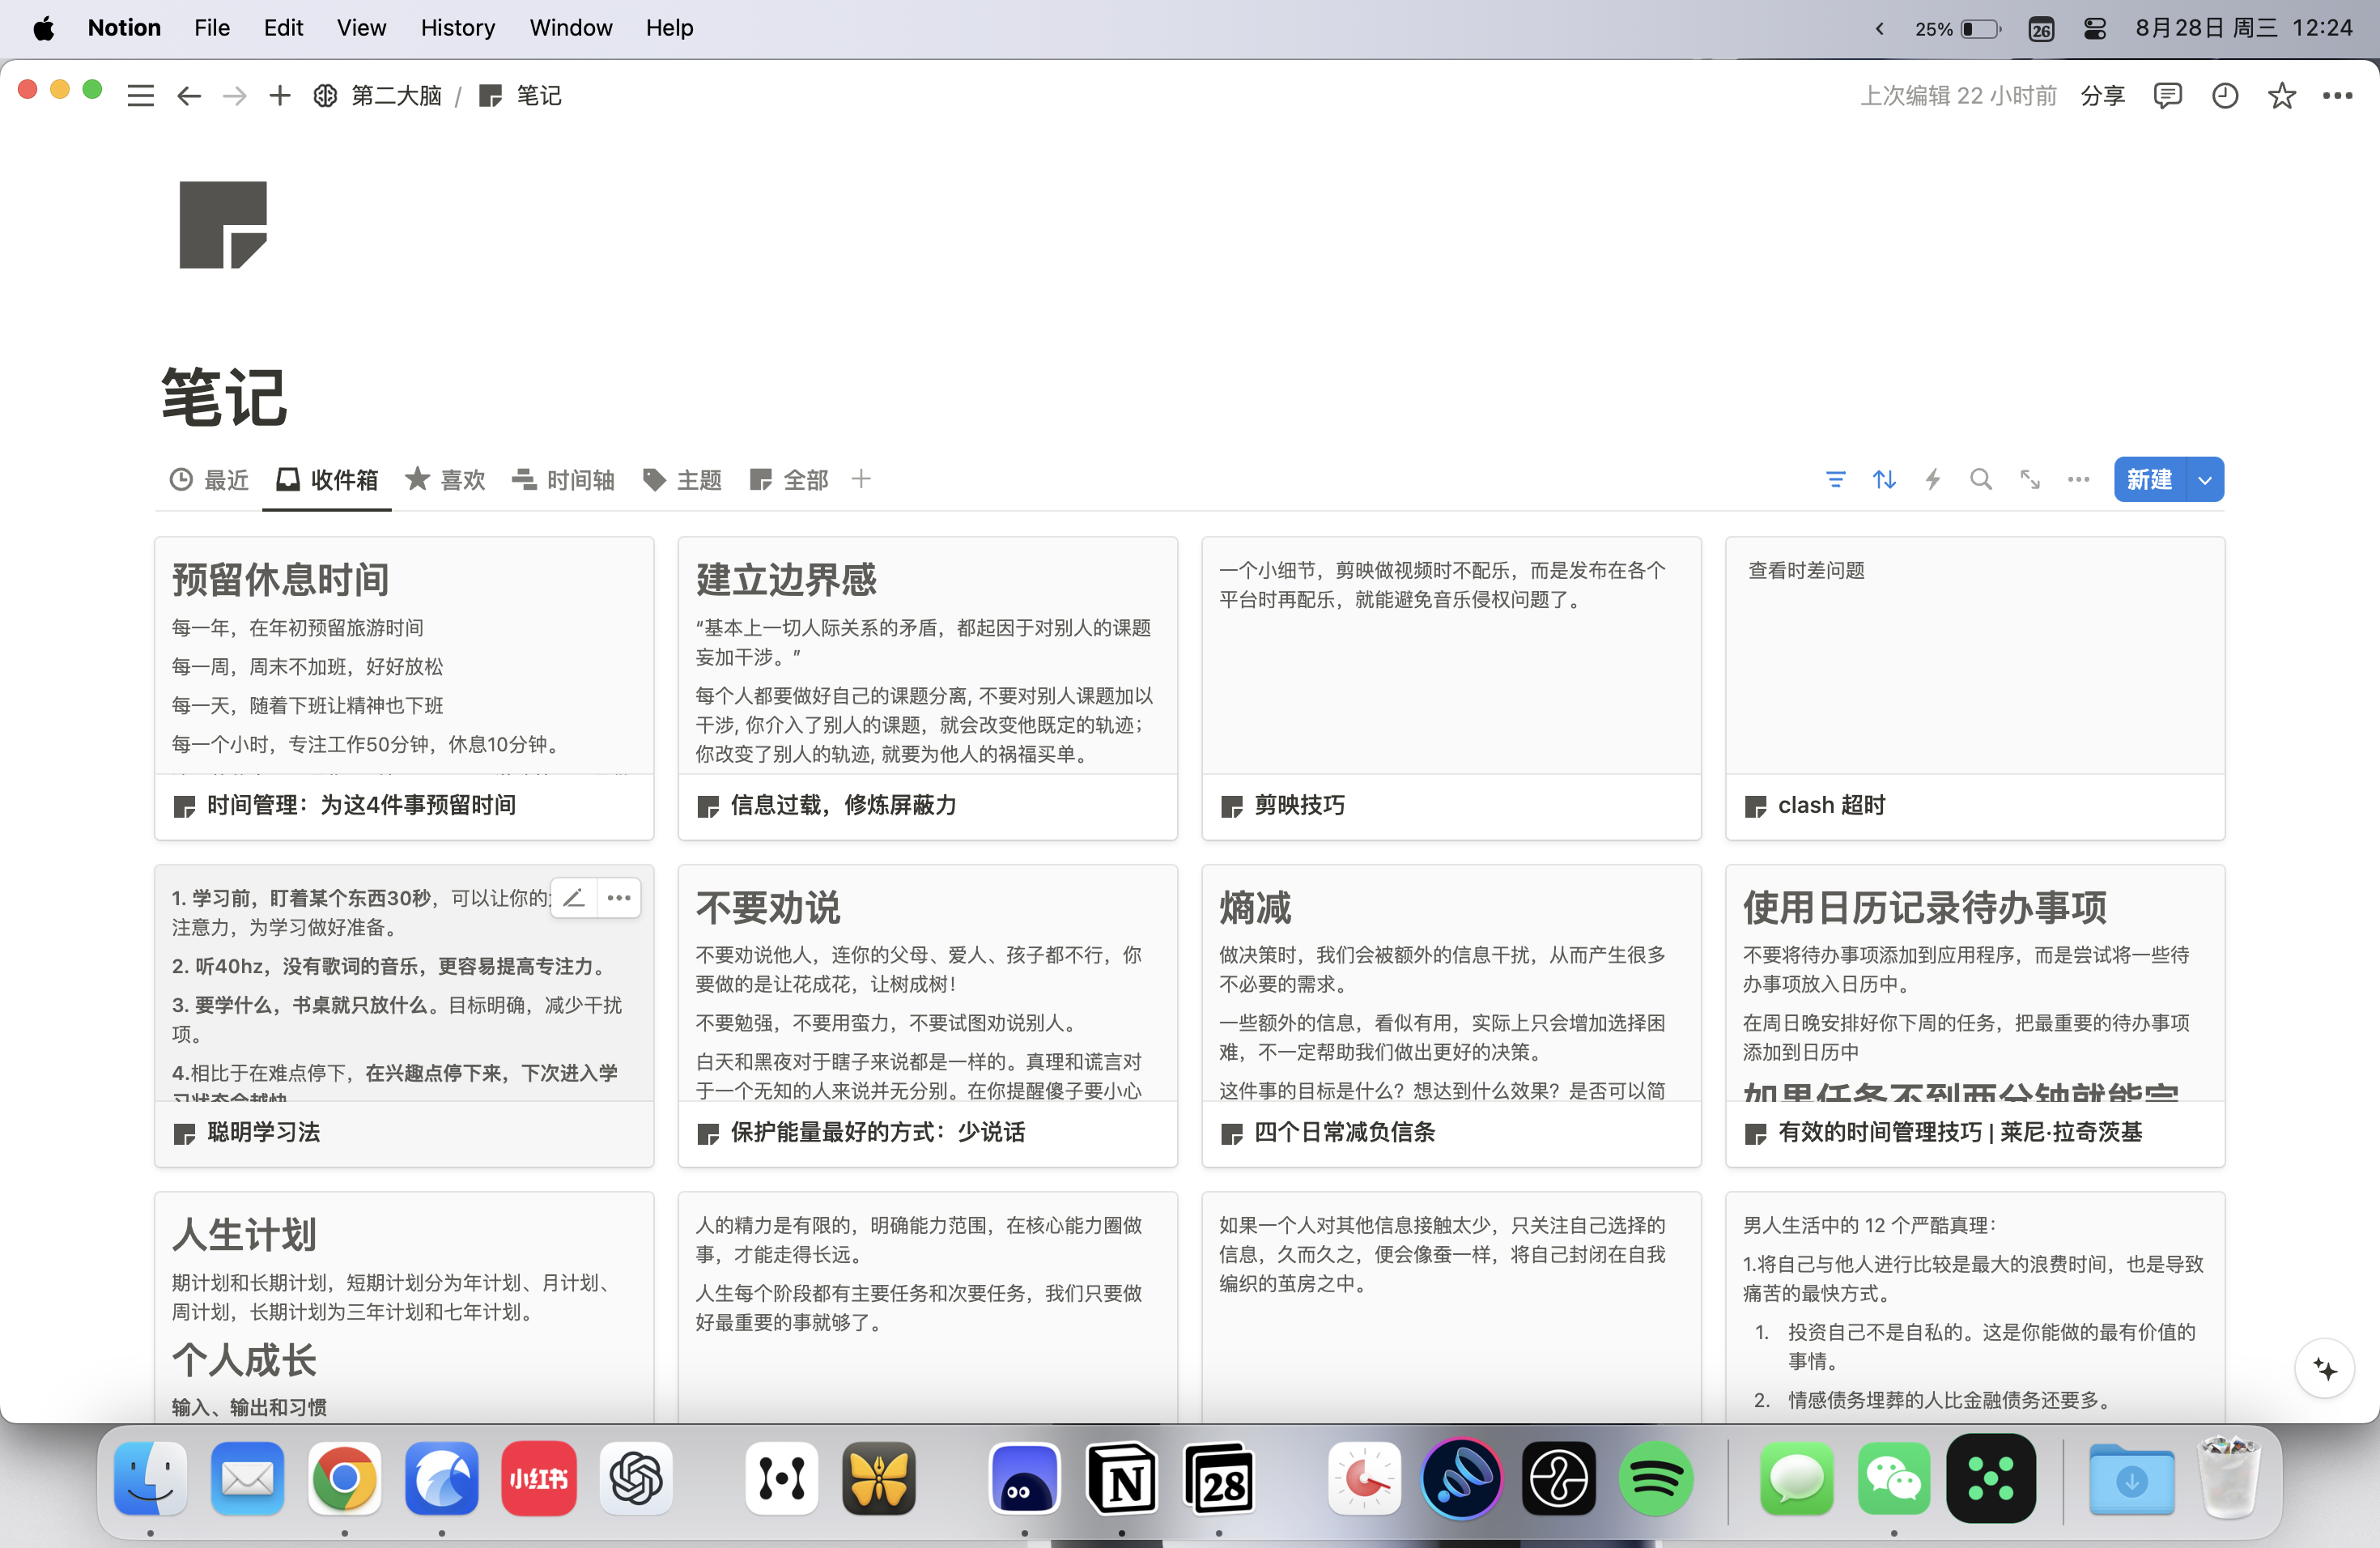Viewport: 2380px width, 1548px height.
Task: Open the 四个日常减负信条 card
Action: pos(1451,1016)
